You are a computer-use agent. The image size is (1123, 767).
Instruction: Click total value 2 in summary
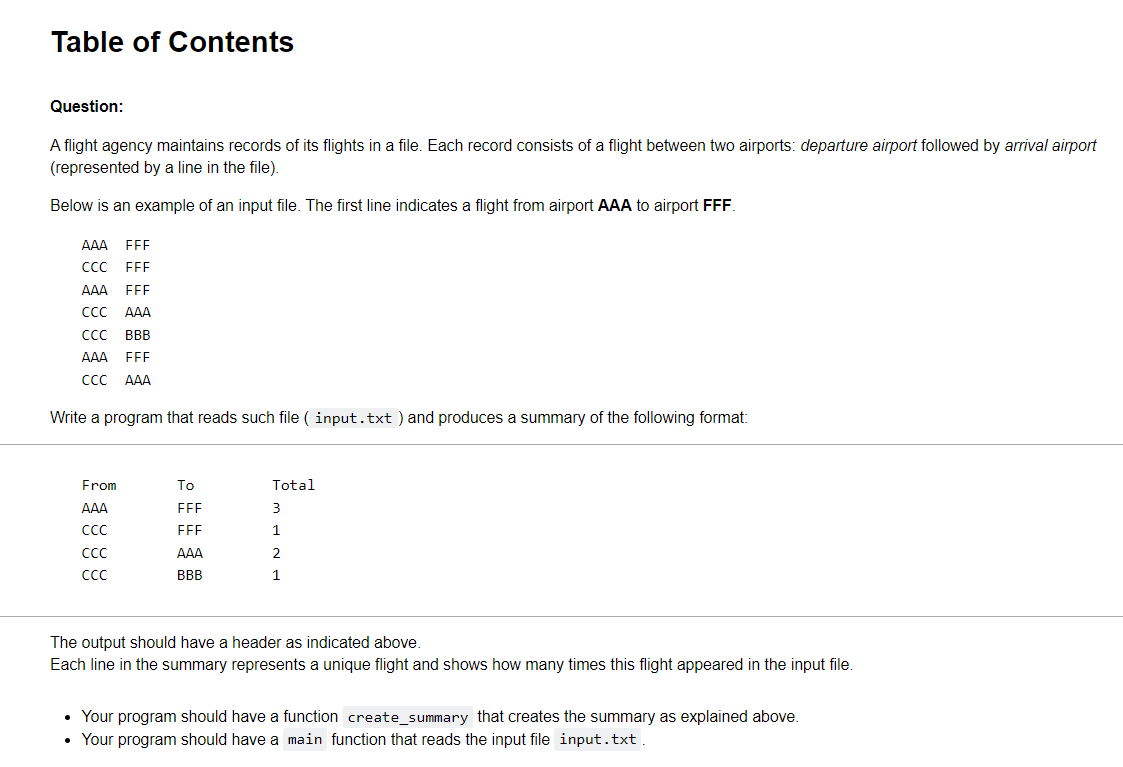(x=276, y=554)
